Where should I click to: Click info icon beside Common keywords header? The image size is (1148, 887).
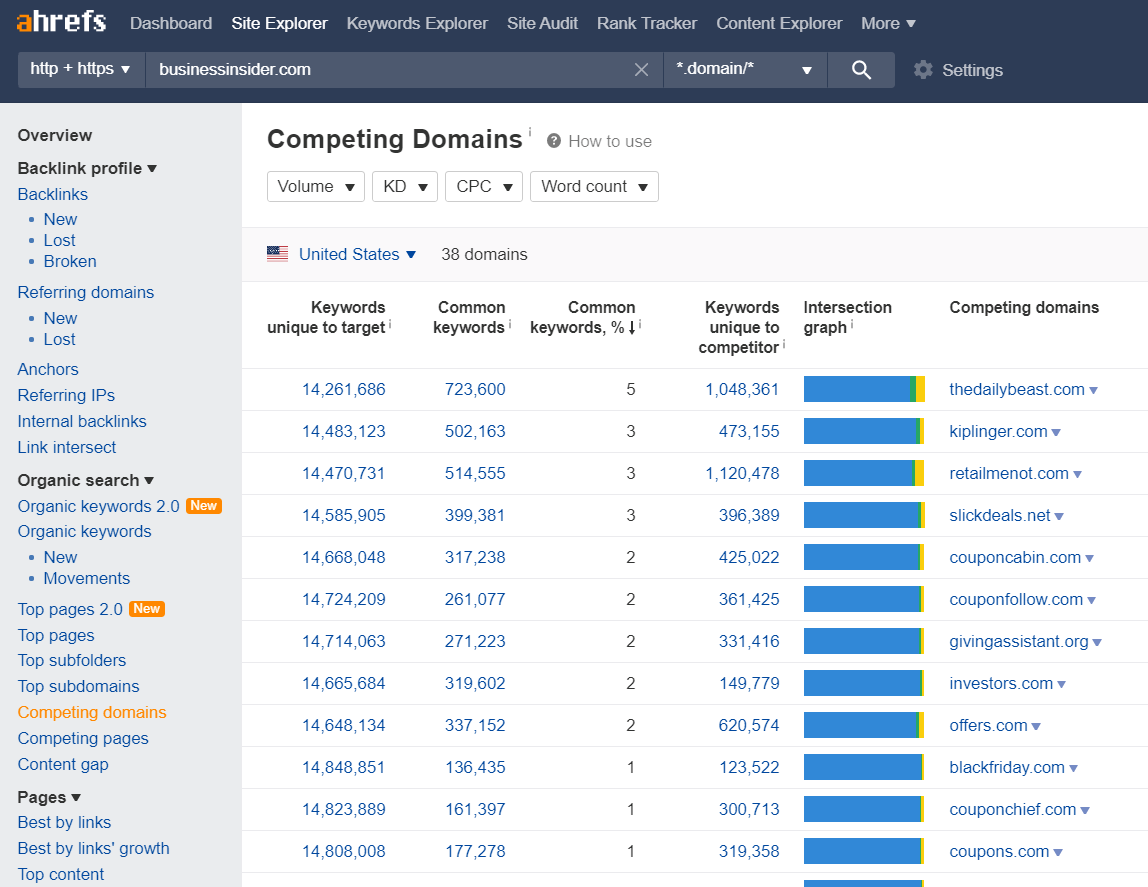[510, 323]
